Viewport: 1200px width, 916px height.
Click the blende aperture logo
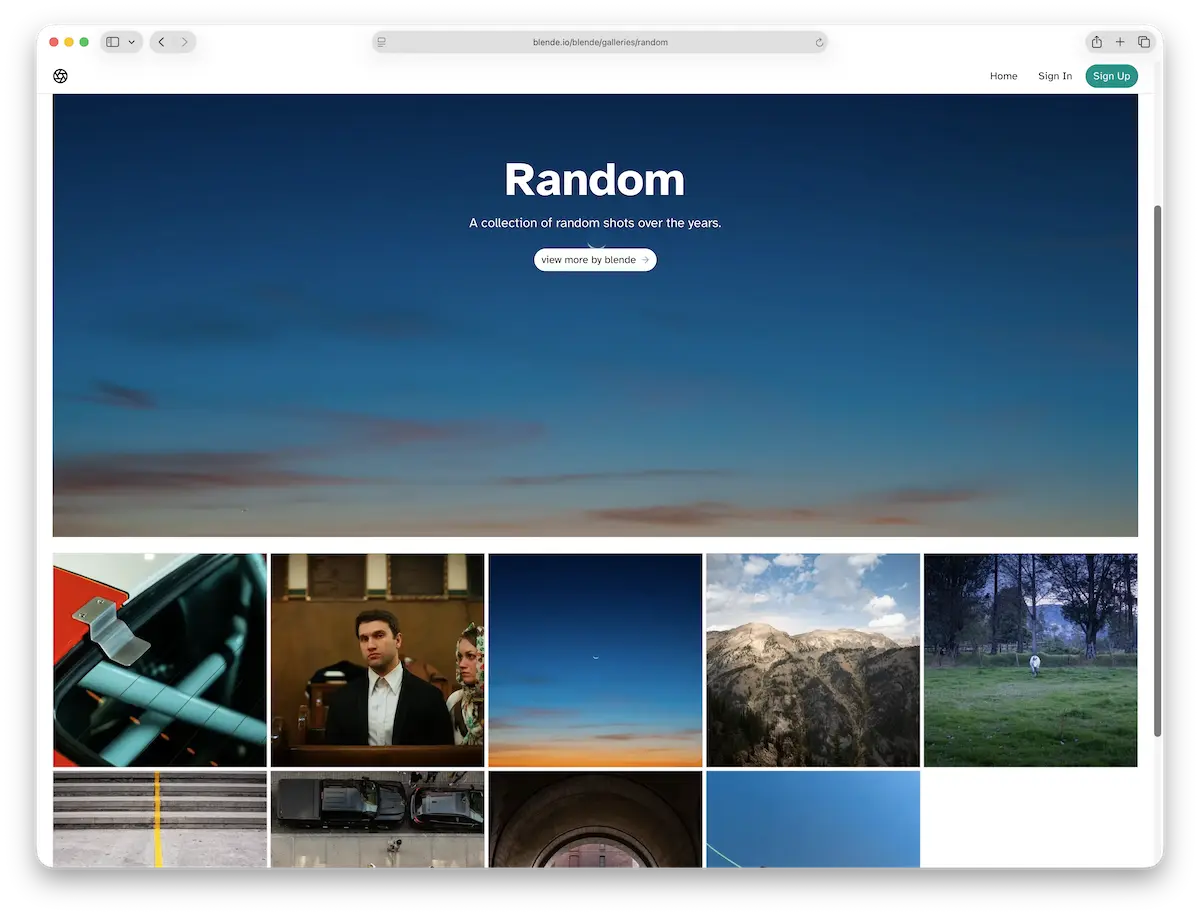point(60,76)
